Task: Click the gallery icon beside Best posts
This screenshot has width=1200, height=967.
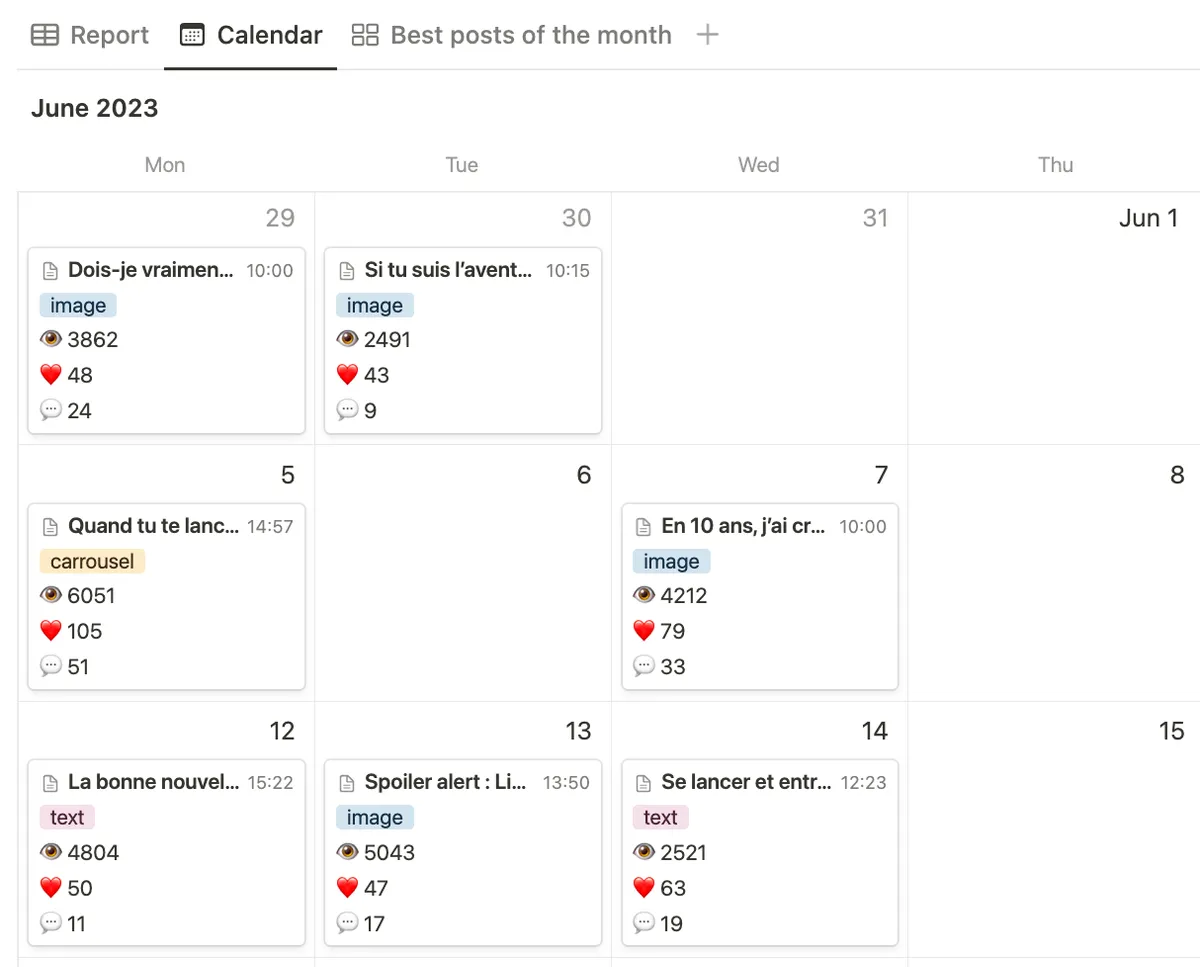Action: click(364, 34)
